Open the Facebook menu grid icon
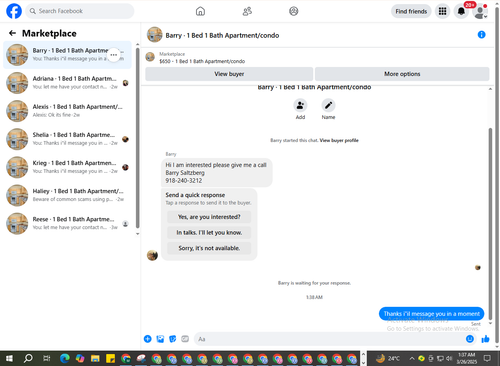 pyautogui.click(x=442, y=11)
